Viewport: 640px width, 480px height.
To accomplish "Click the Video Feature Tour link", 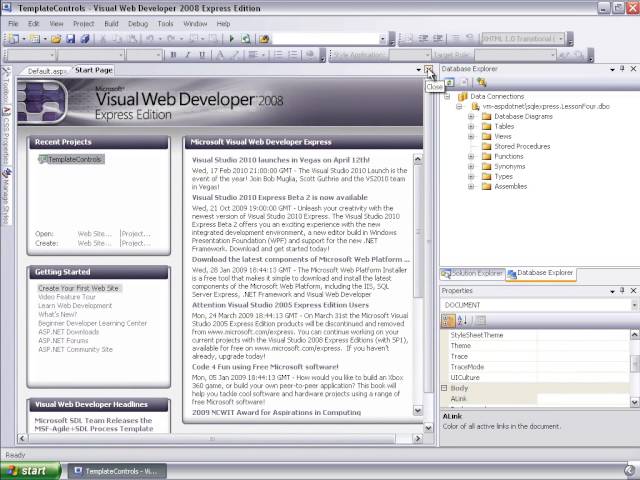I will coord(67,297).
